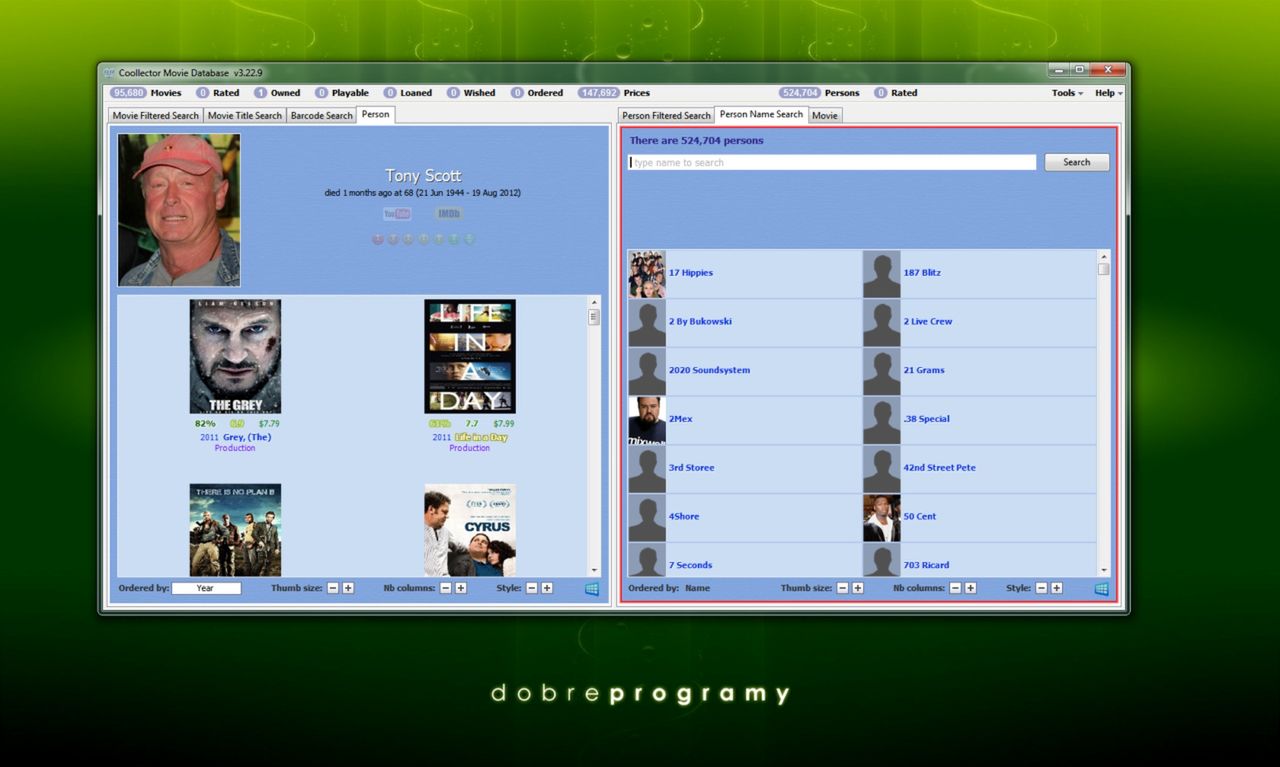Switch to Movie Title Search tab

245,115
